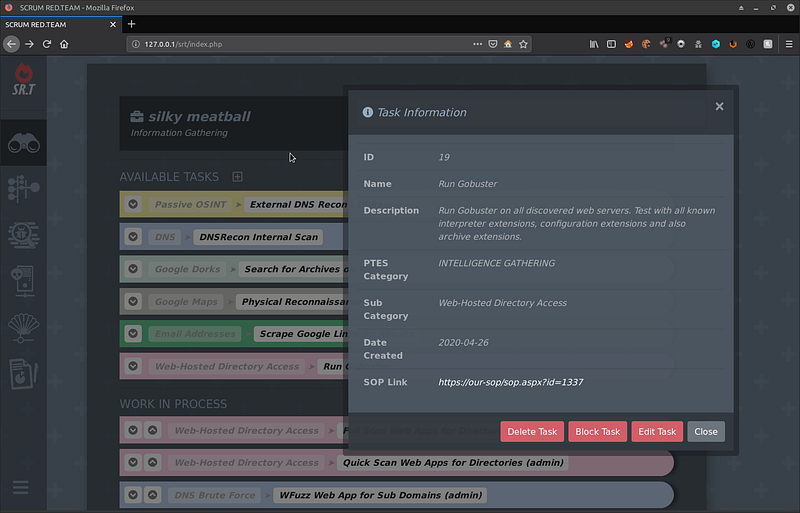Move WFuzz Web App task up

(153, 495)
